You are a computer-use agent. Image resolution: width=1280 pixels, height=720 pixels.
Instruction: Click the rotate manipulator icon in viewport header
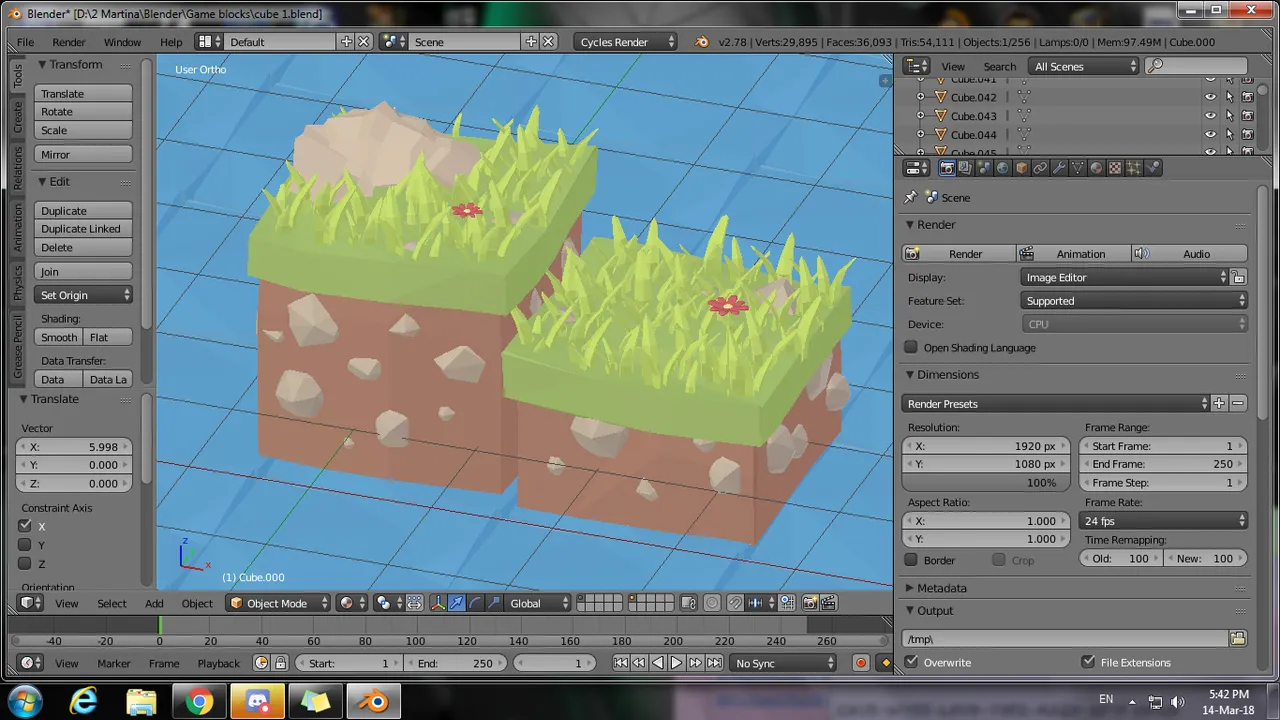[475, 603]
